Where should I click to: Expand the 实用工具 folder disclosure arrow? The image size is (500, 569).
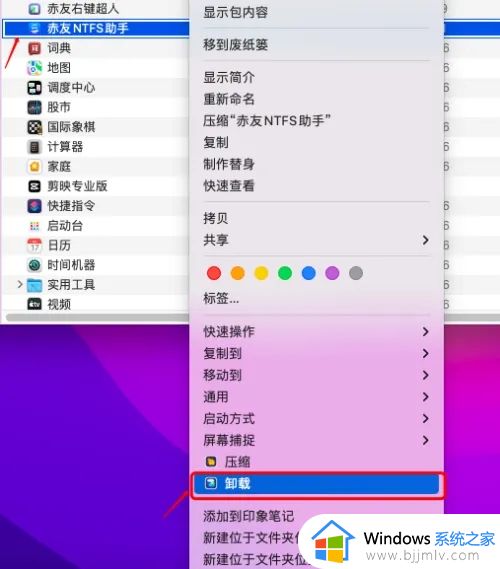(x=20, y=284)
